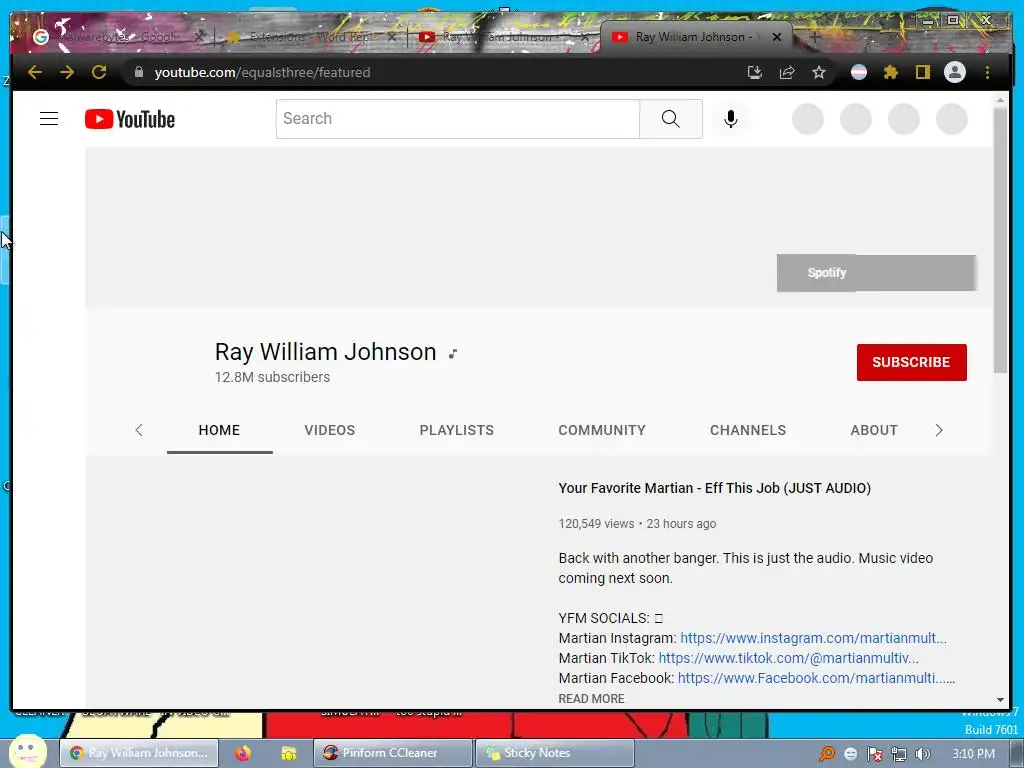Image resolution: width=1024 pixels, height=768 pixels.
Task: Close the Extensions tab
Action: [392, 37]
